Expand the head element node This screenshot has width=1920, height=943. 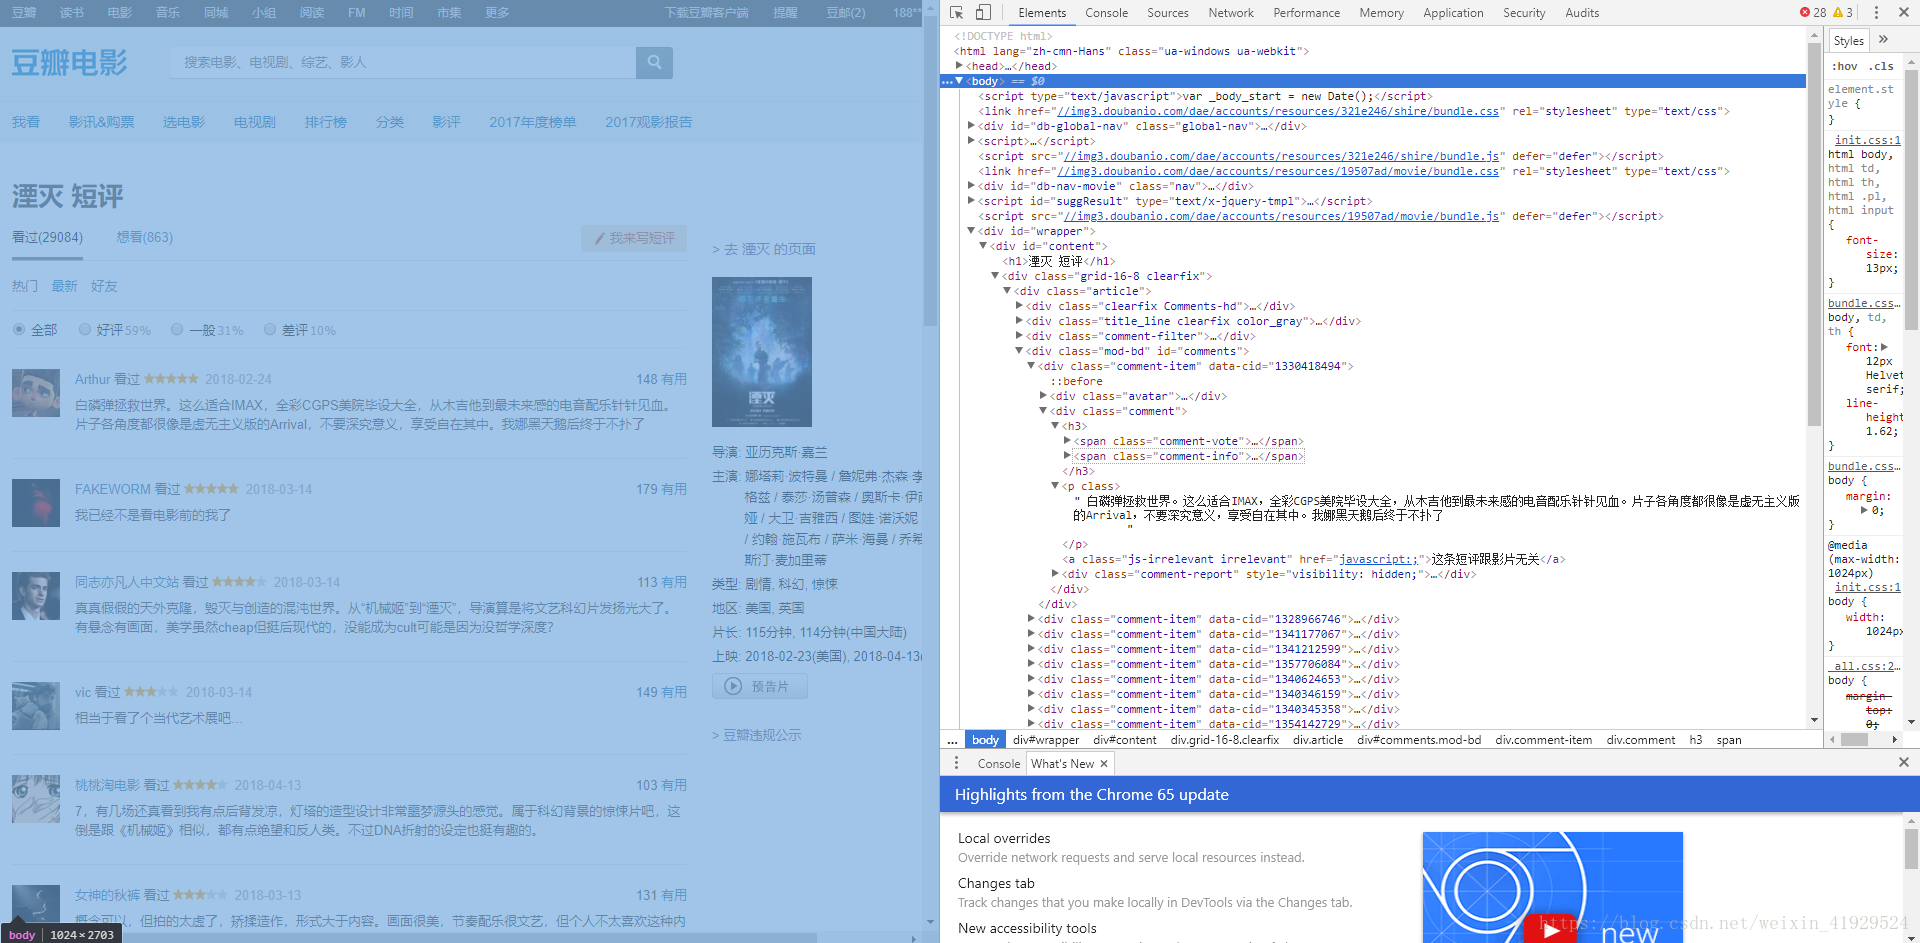[959, 66]
